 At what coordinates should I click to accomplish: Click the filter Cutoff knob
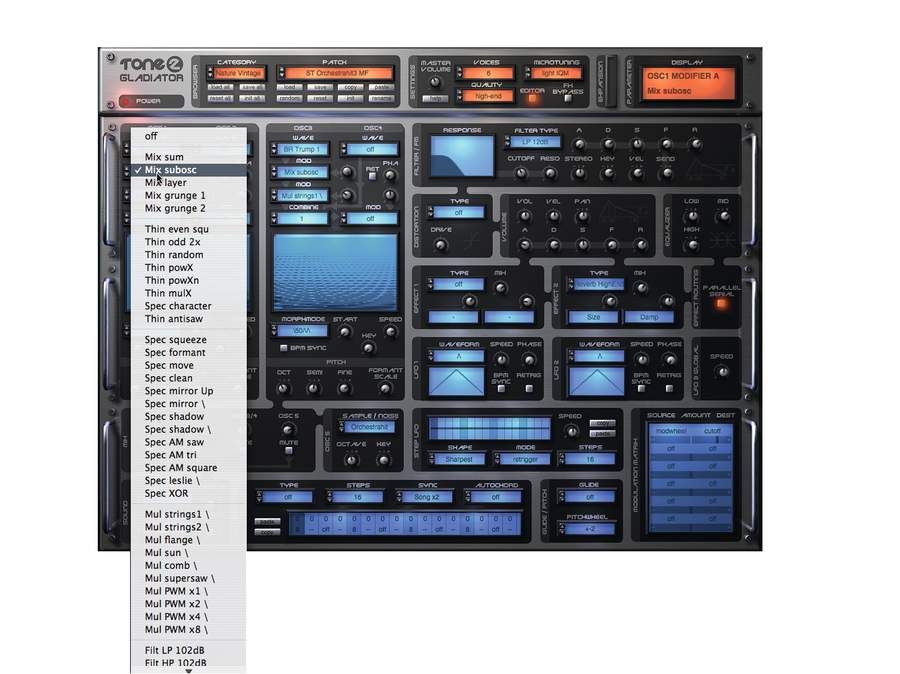pyautogui.click(x=521, y=173)
